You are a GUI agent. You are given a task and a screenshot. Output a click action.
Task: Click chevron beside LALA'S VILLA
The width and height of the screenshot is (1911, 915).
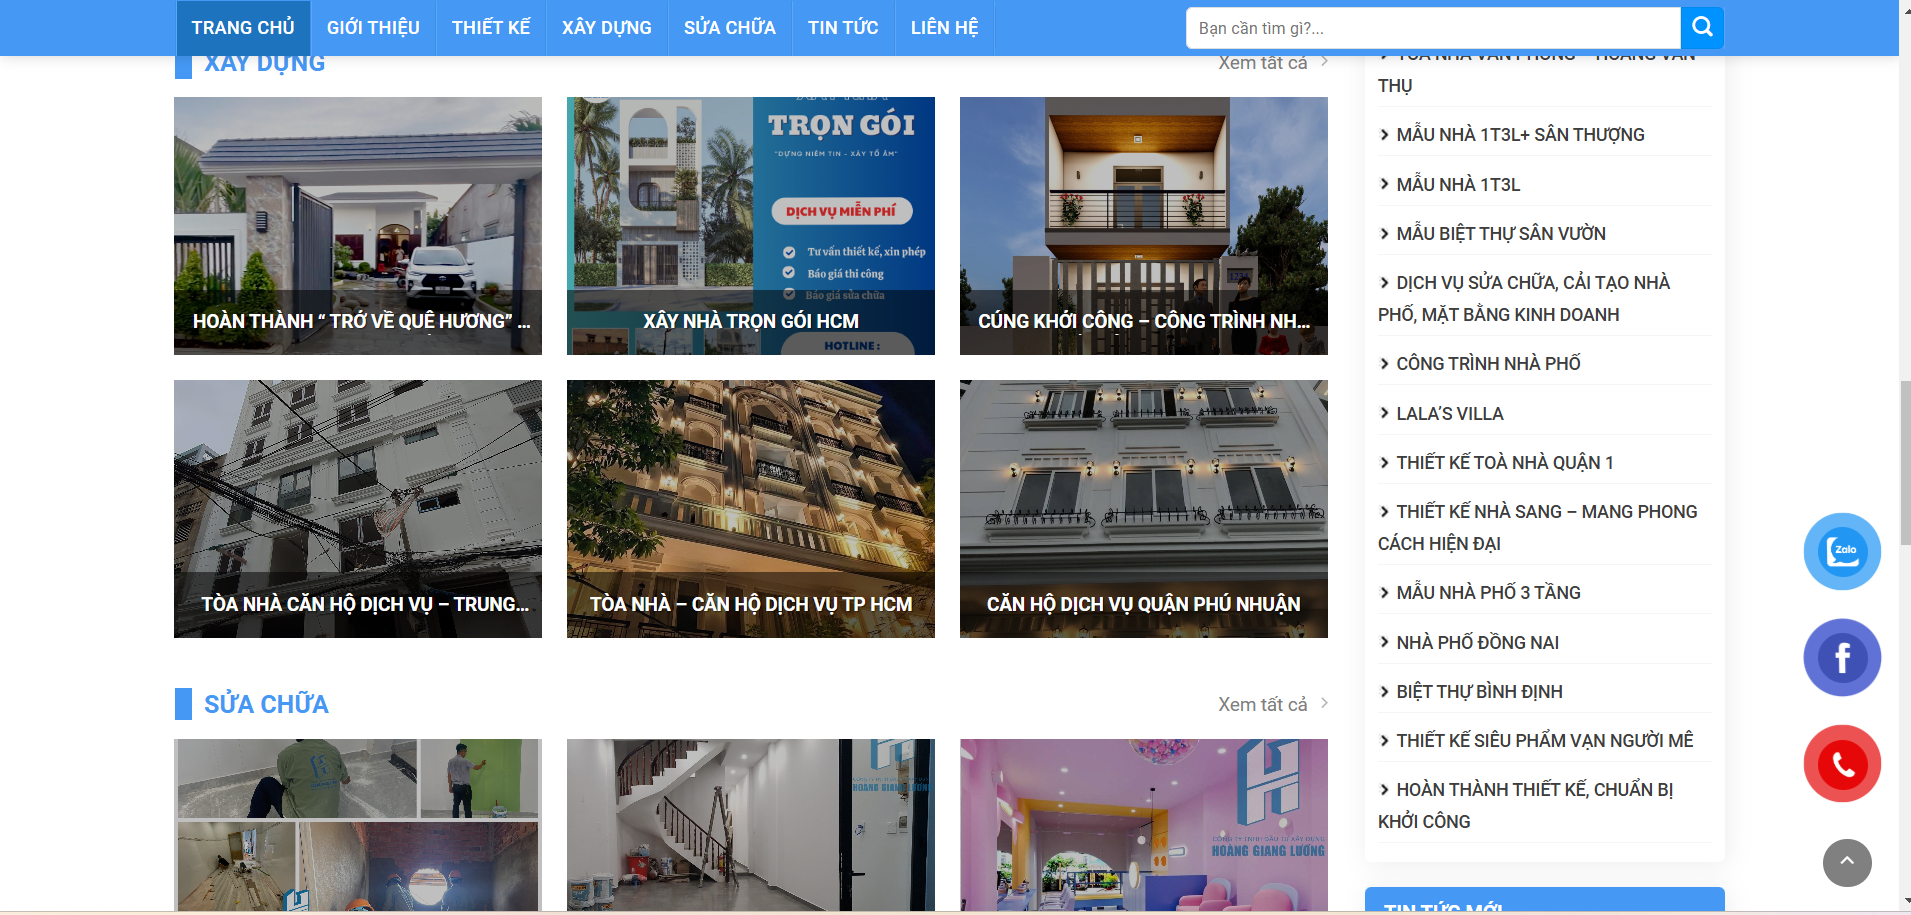tap(1384, 413)
